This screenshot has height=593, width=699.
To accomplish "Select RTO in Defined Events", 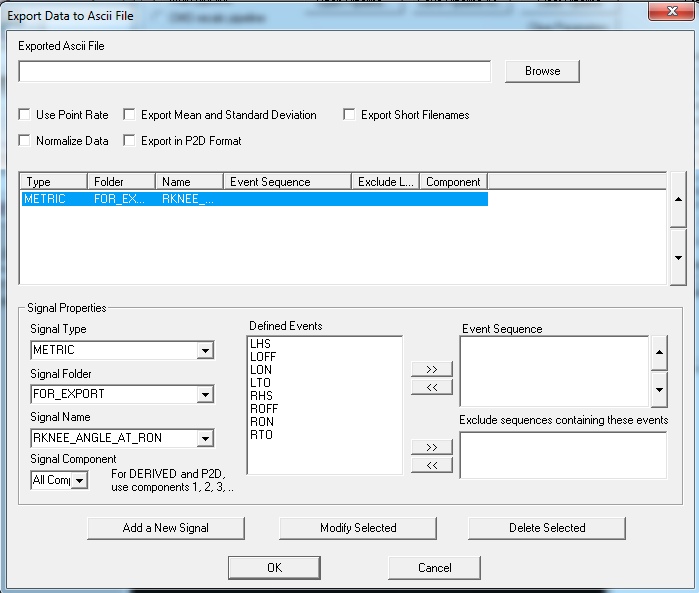I will 261,434.
